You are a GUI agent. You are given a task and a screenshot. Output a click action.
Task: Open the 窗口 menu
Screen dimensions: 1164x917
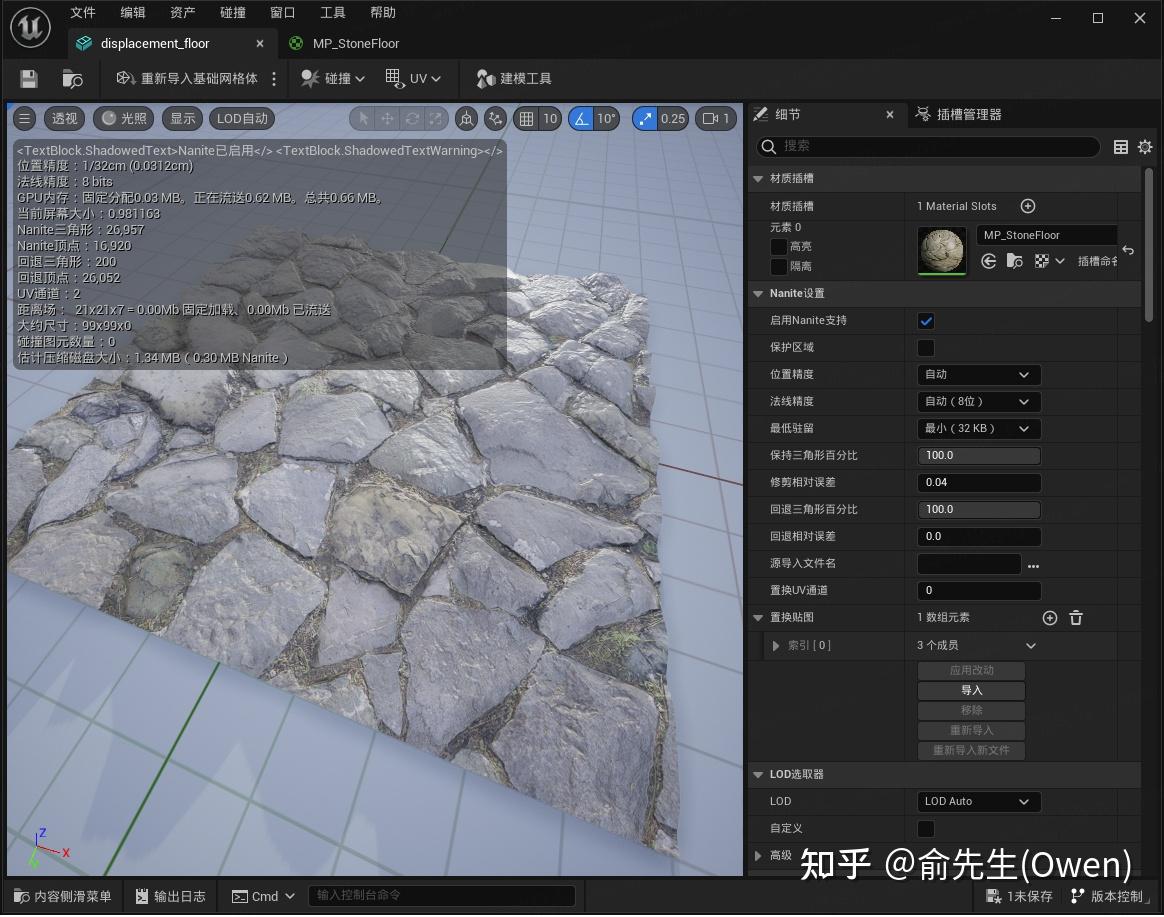coord(281,13)
